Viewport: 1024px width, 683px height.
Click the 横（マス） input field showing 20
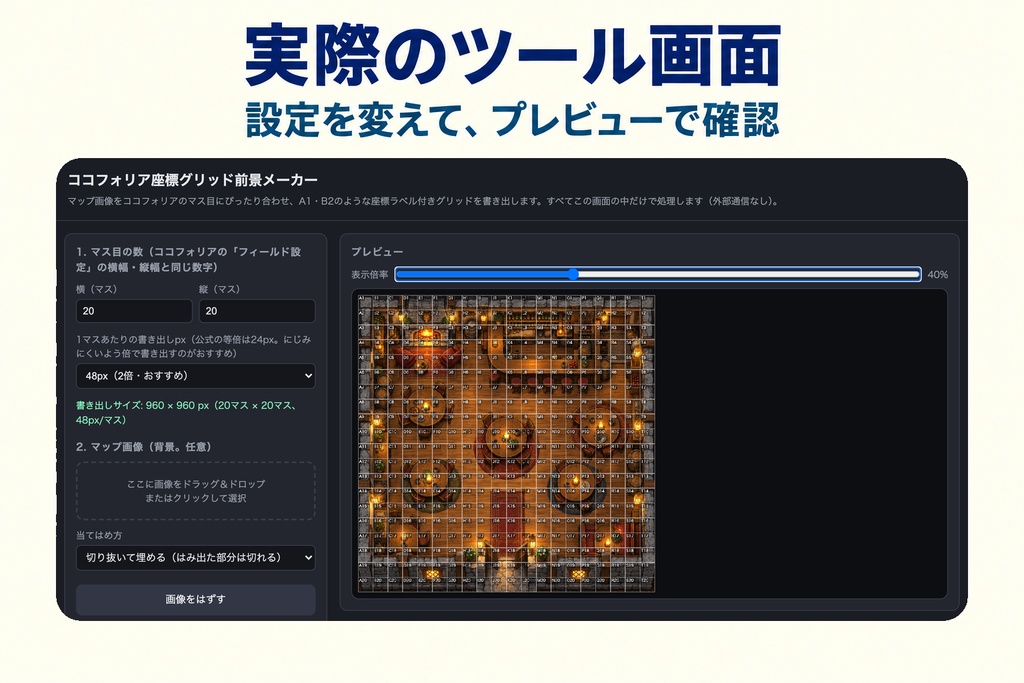[134, 311]
